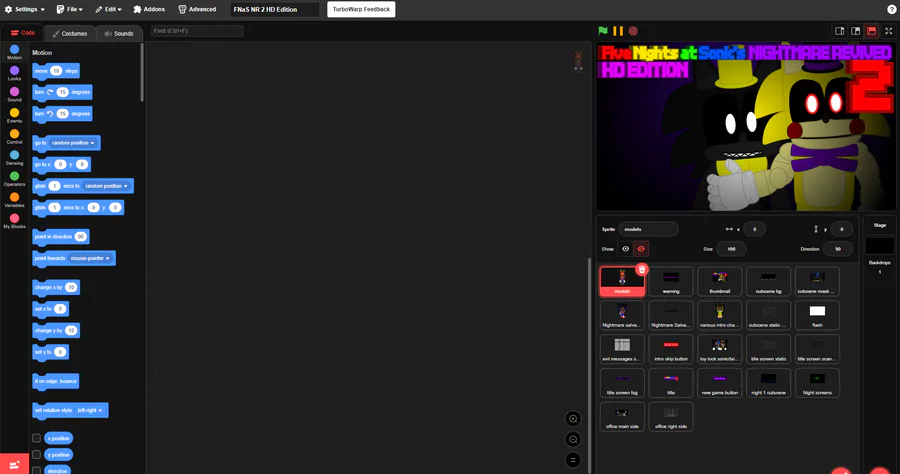Screen dimensions: 900x474
Task: Pause the project with the pause button
Action: click(618, 31)
